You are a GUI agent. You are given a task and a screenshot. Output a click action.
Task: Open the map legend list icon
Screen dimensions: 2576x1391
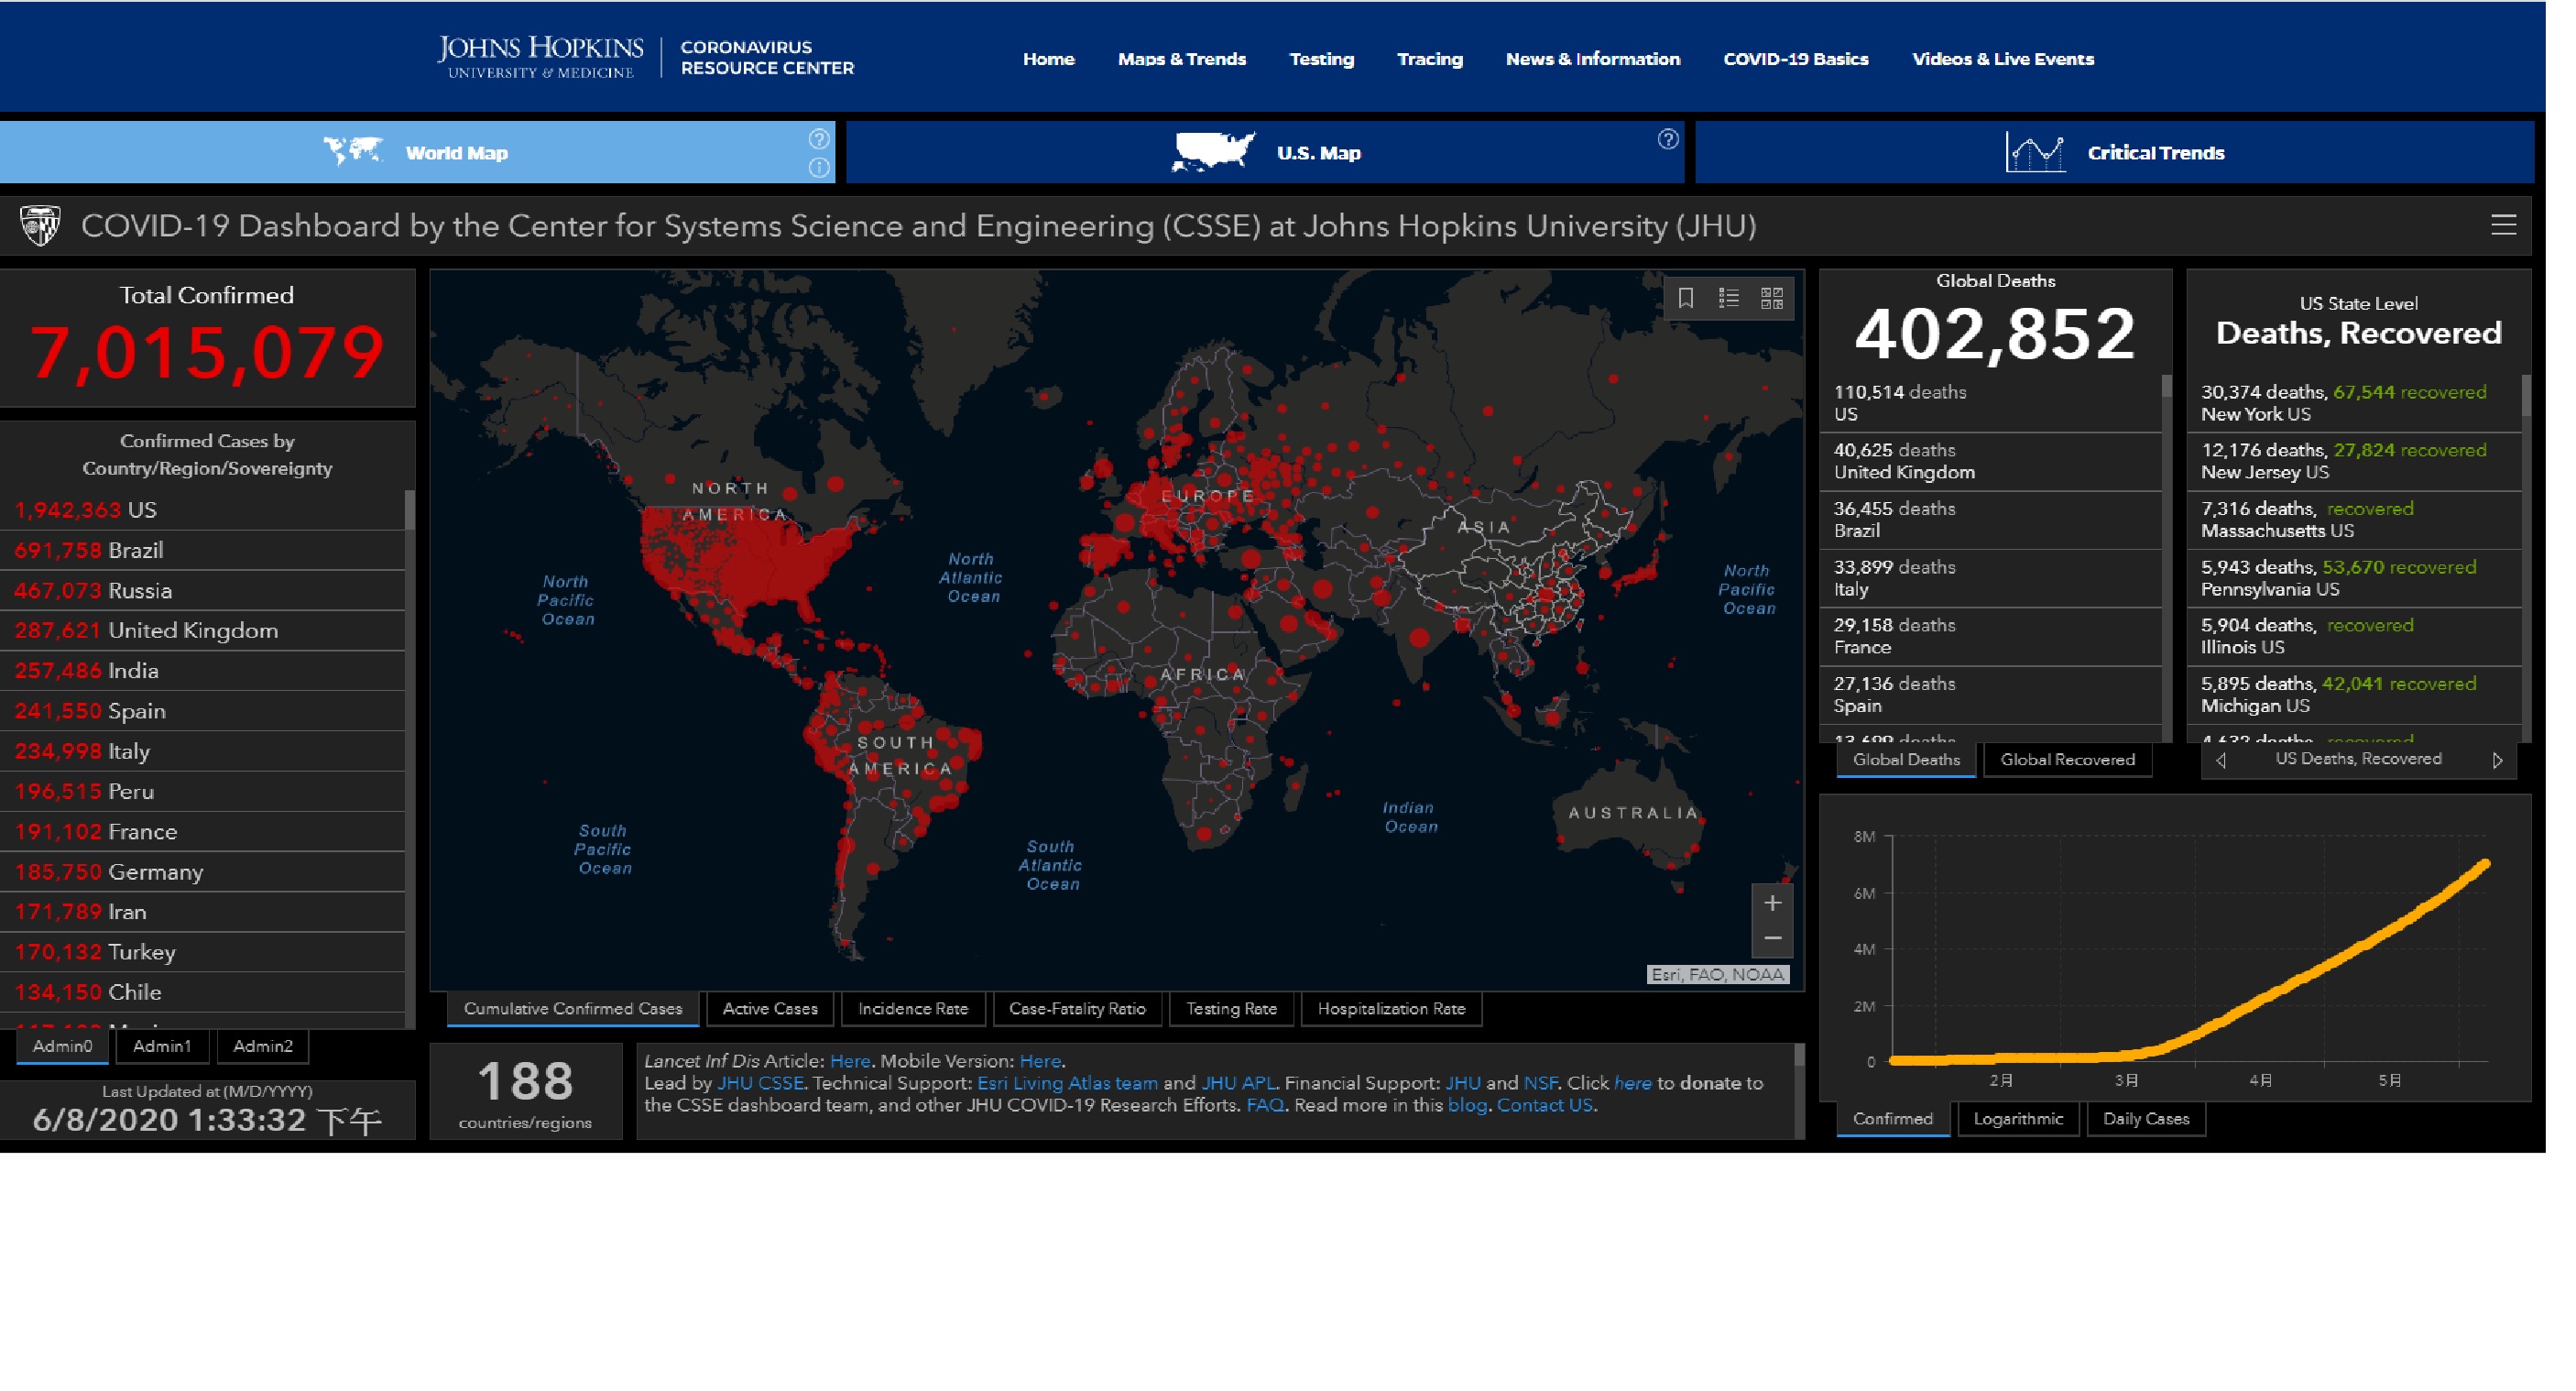point(1729,298)
